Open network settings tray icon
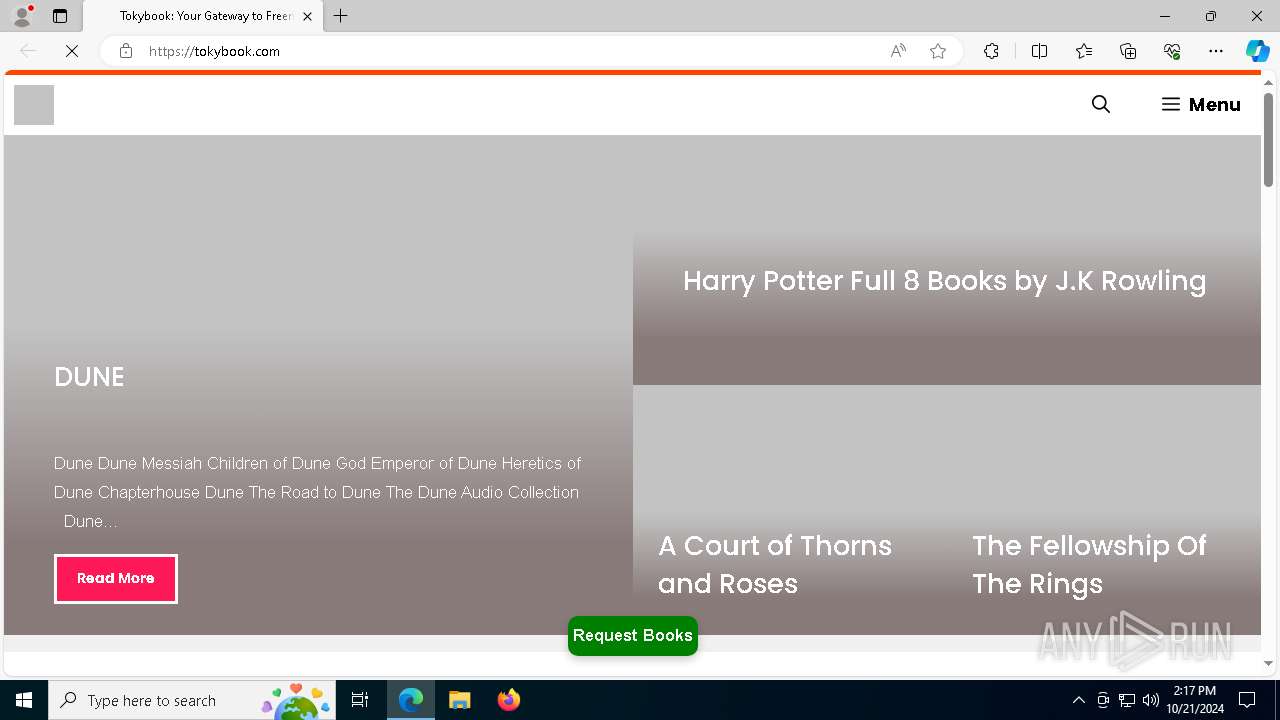 coord(1127,700)
